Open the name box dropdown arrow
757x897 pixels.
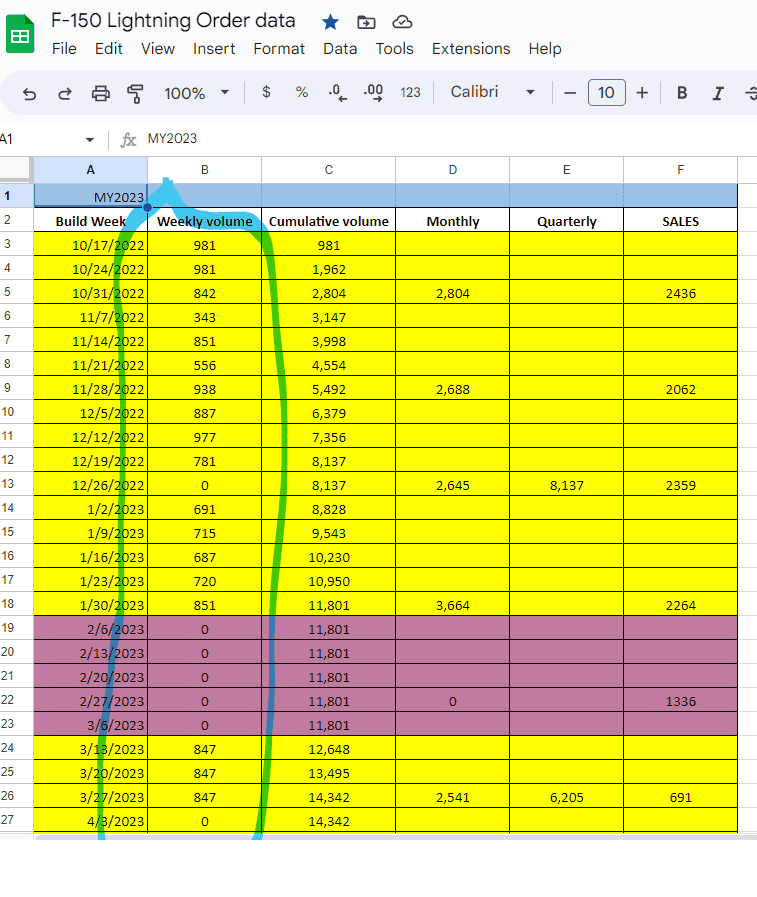click(x=90, y=140)
